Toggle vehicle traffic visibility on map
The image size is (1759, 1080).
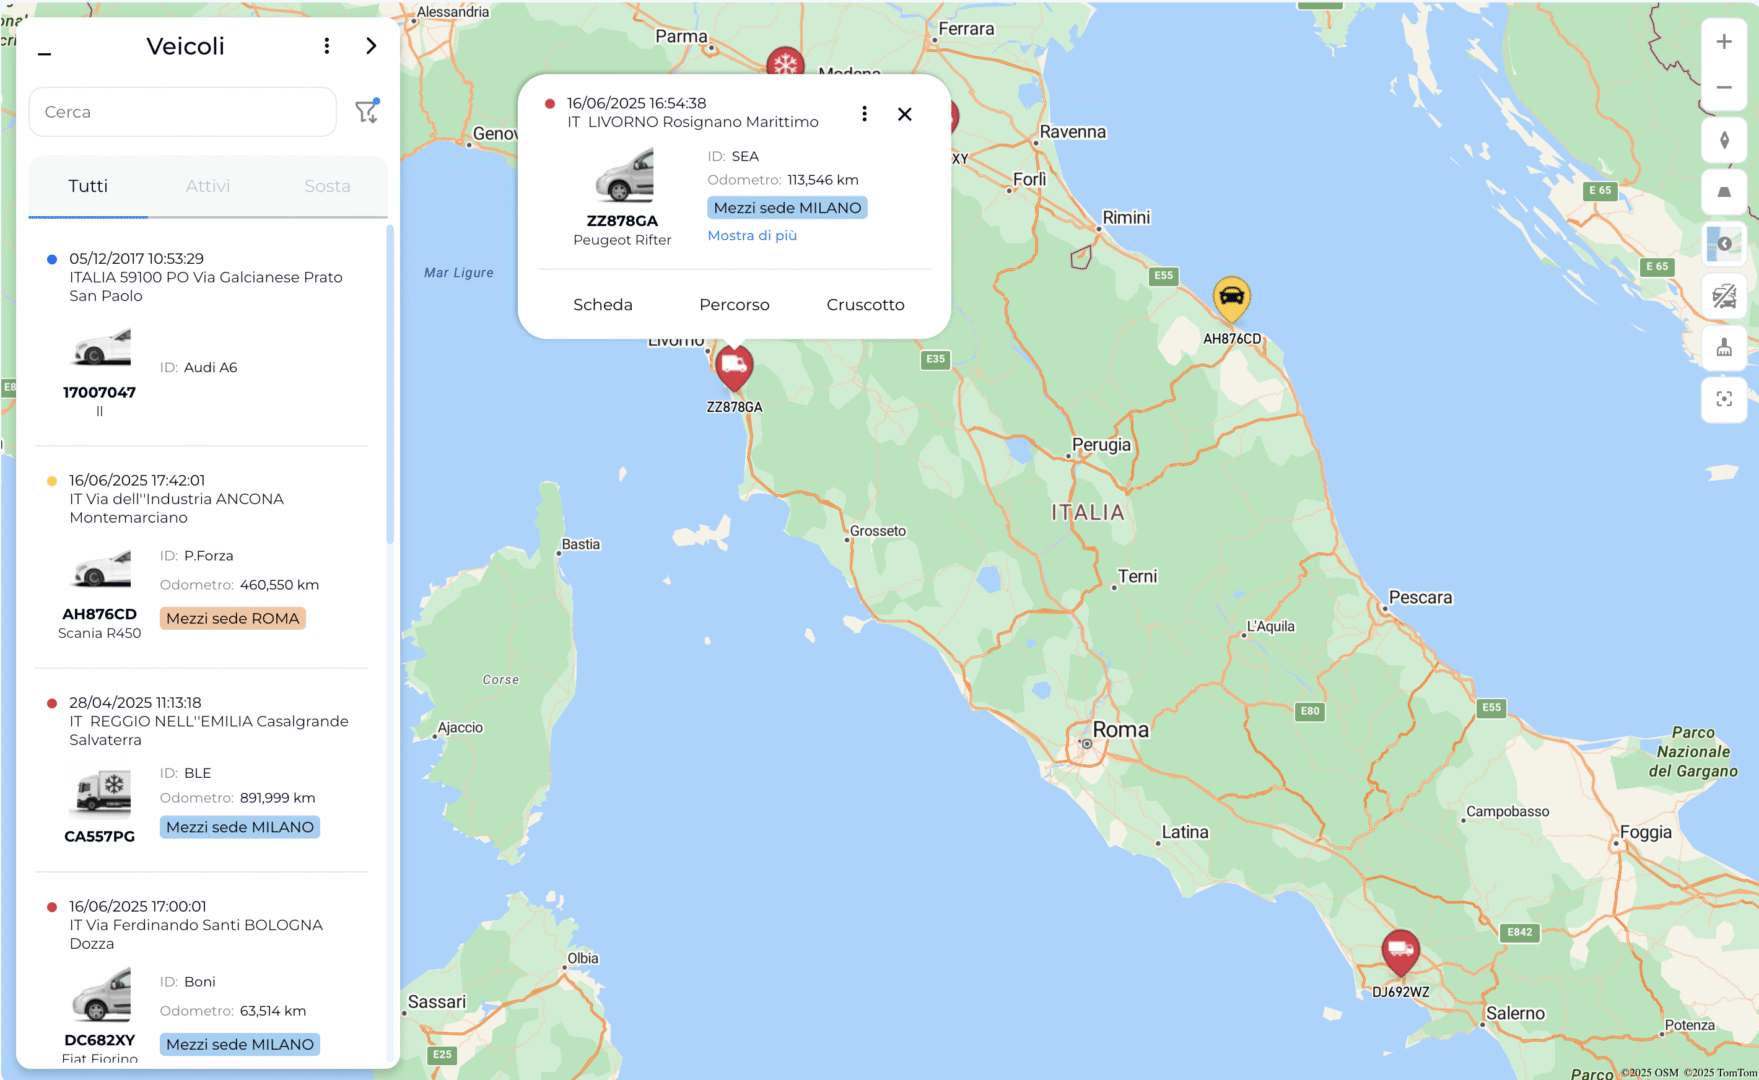tap(1724, 296)
